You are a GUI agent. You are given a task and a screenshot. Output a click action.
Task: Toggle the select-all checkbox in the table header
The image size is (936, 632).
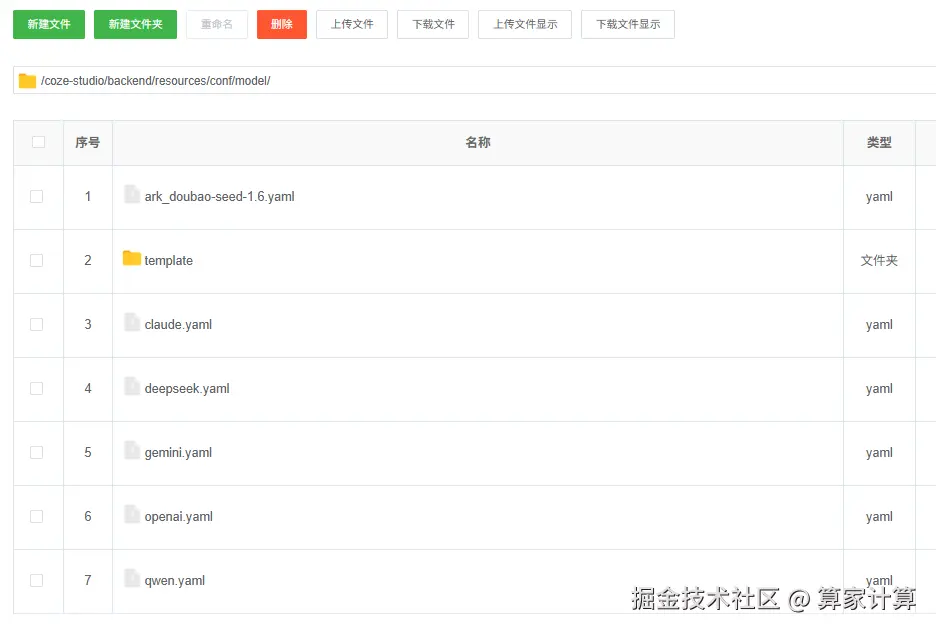point(37,142)
